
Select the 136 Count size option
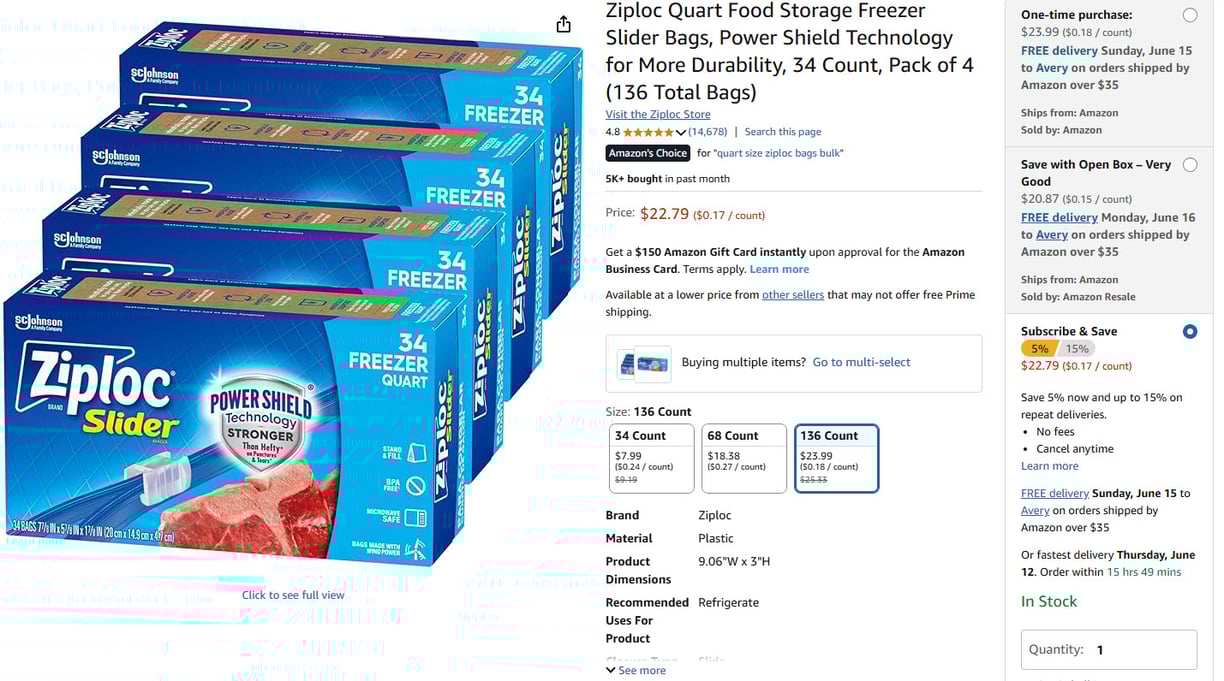(x=837, y=459)
